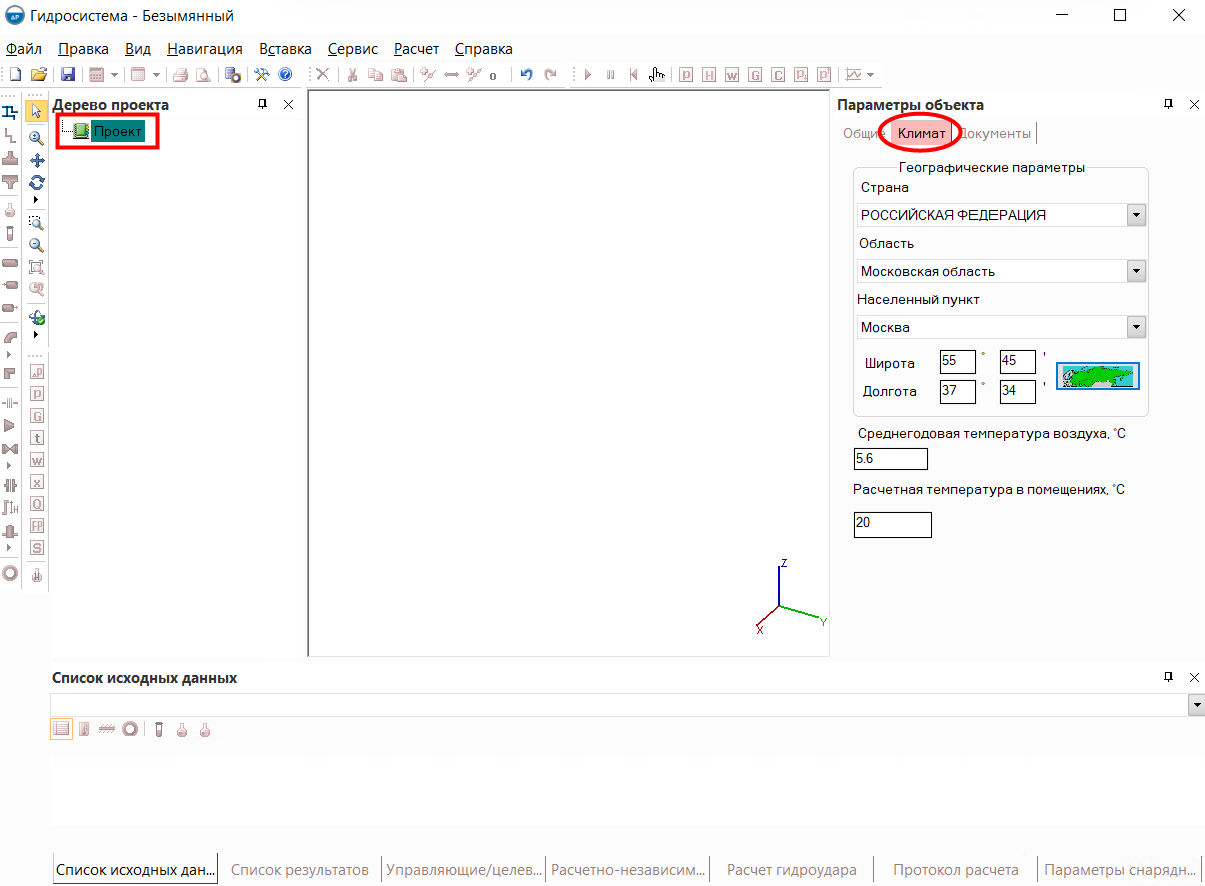Viewport: 1205px width, 886px height.
Task: Click the Среднегодовая температура воздуха input field
Action: point(890,459)
